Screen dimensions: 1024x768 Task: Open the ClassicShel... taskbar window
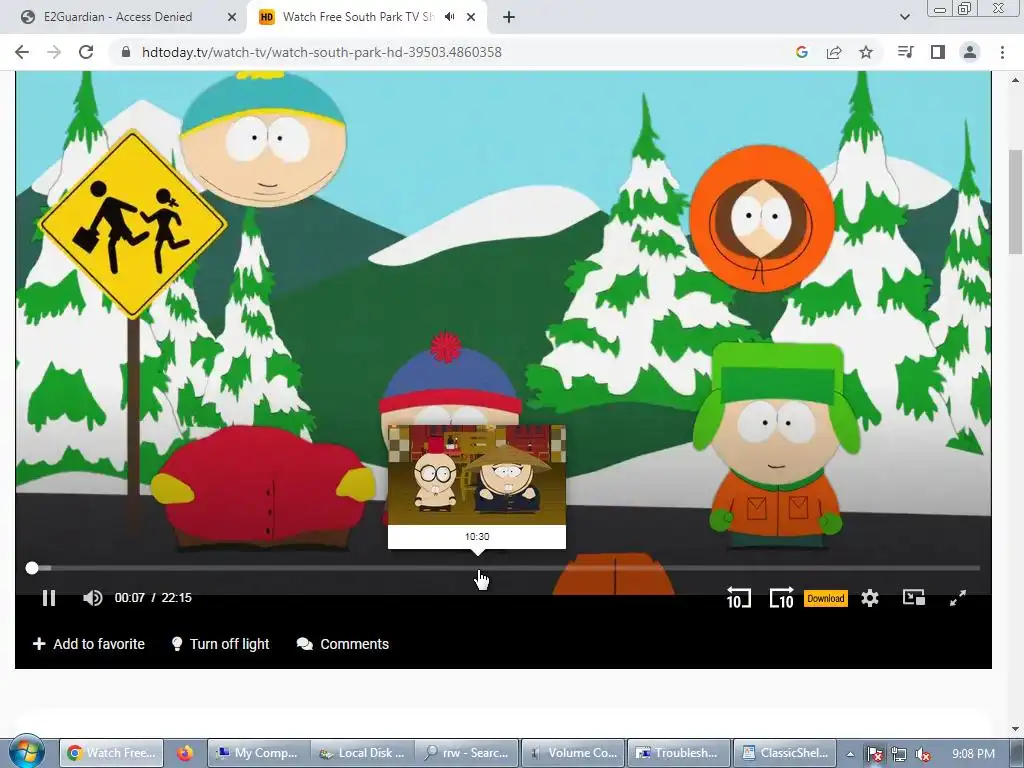(x=785, y=753)
